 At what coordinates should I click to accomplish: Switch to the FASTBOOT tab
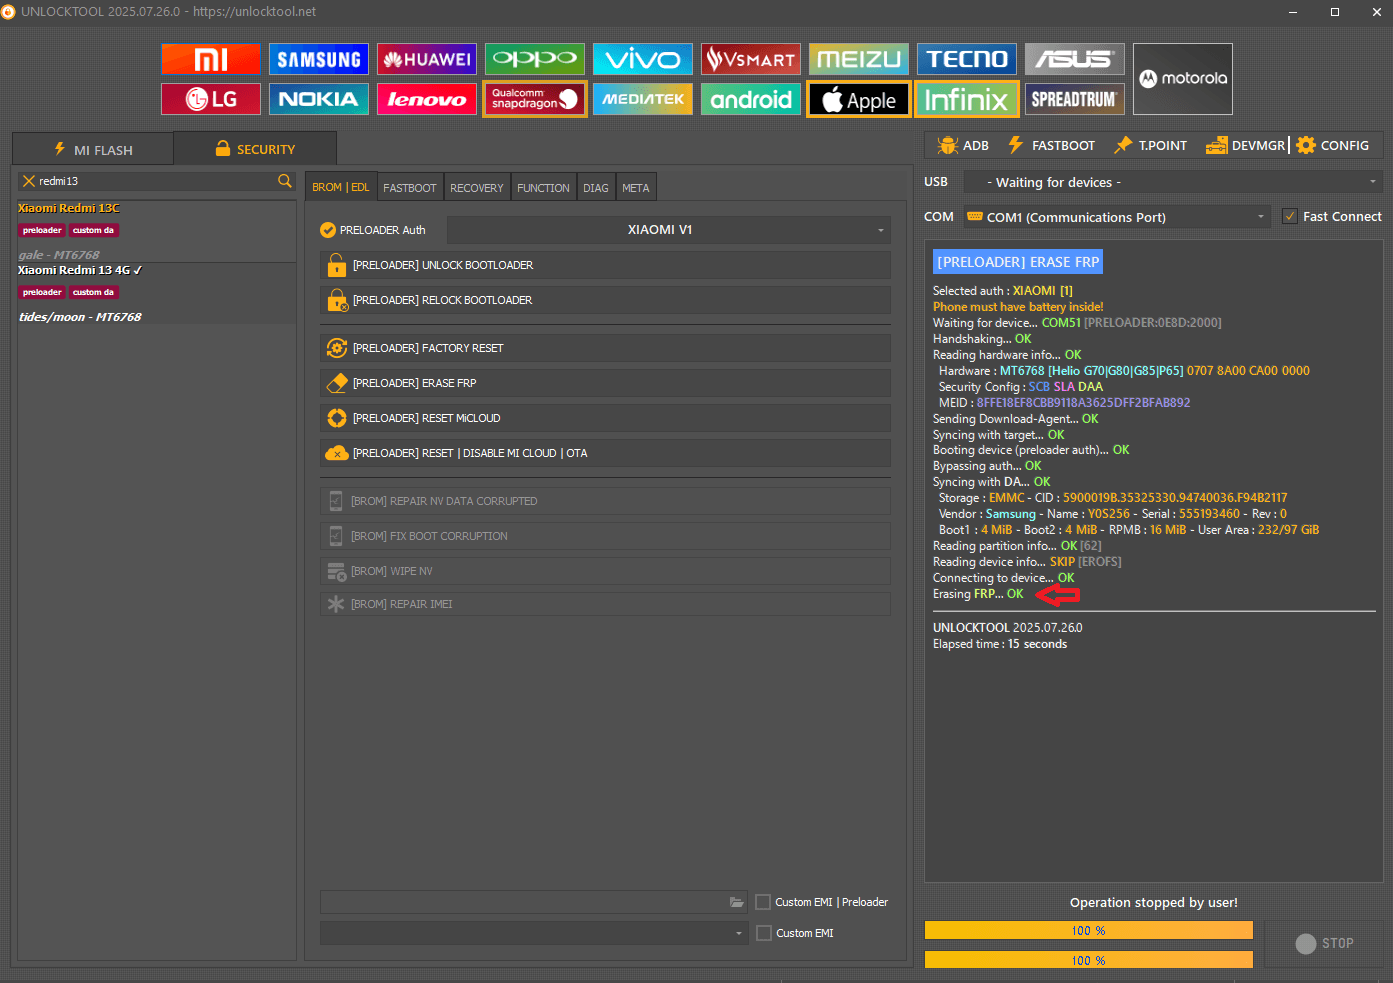point(409,188)
